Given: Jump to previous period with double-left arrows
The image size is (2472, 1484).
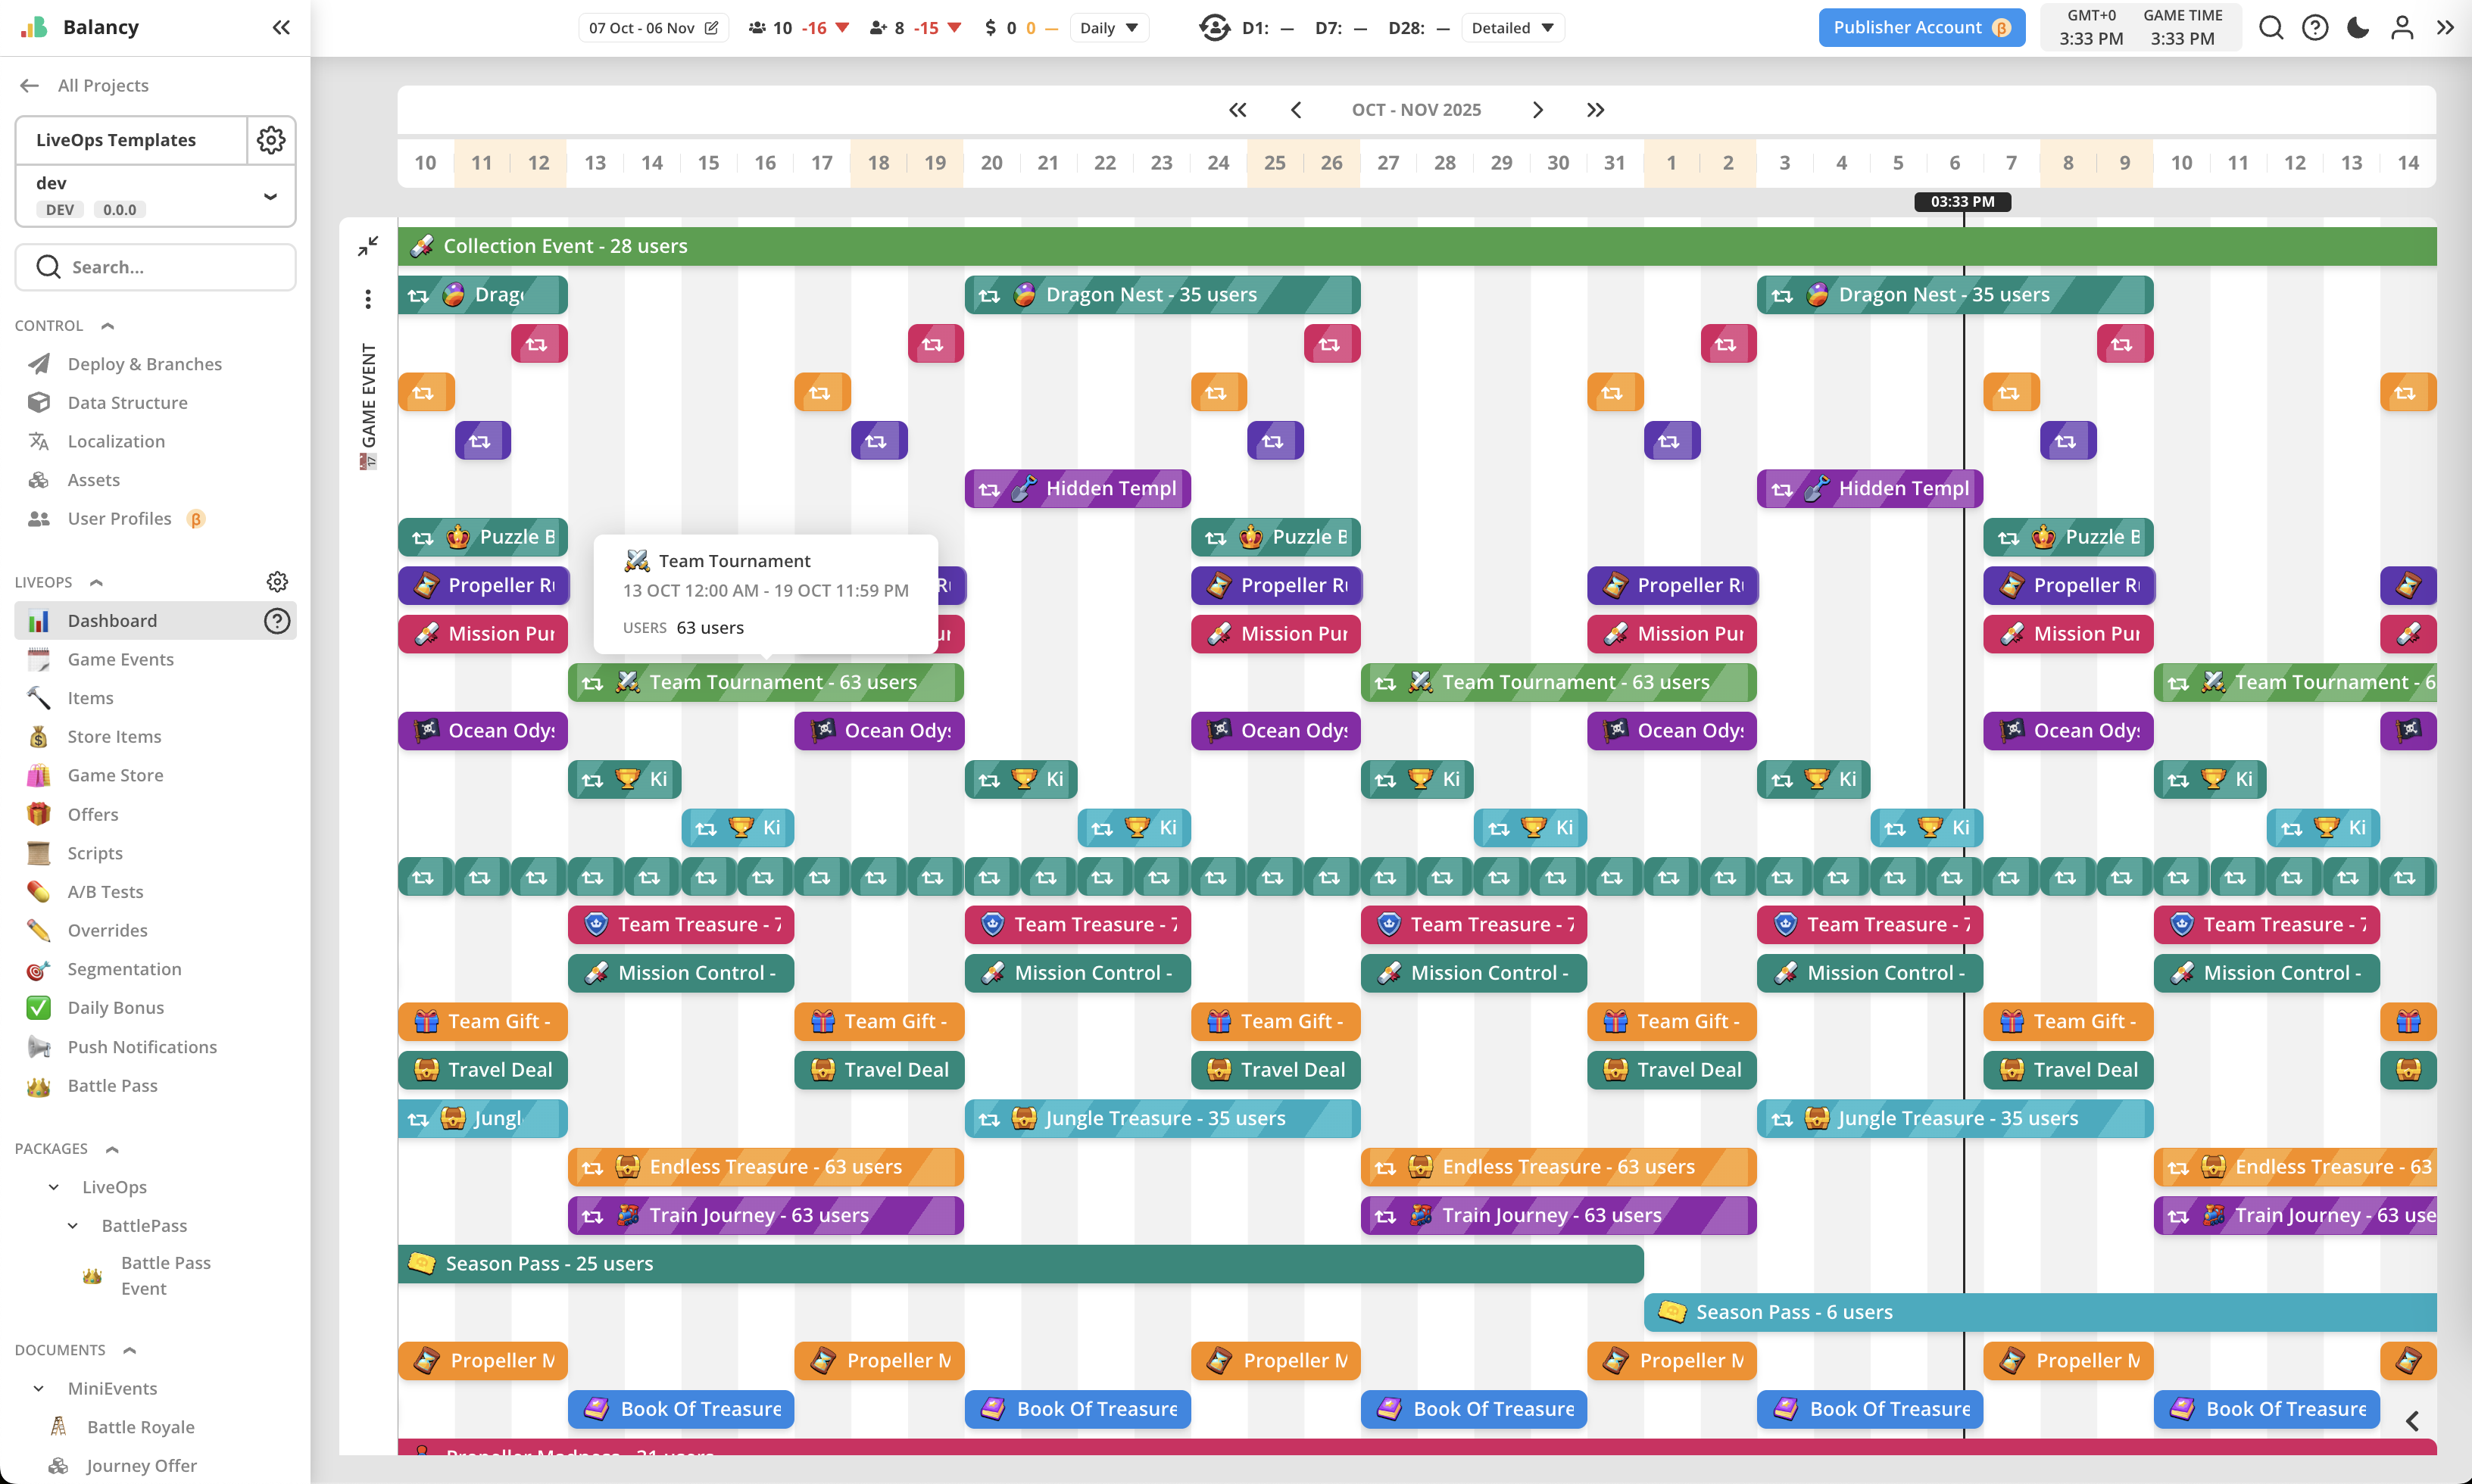Looking at the screenshot, I should tap(1237, 110).
